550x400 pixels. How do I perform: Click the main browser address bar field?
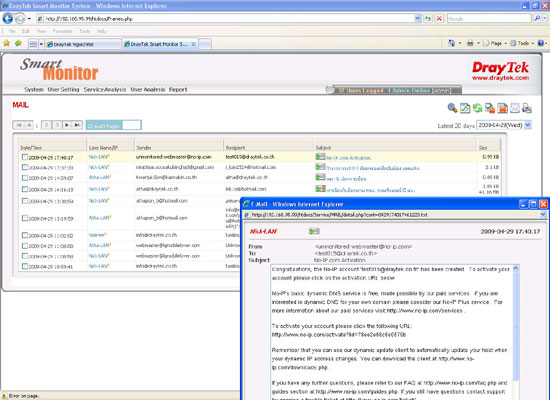click(225, 19)
